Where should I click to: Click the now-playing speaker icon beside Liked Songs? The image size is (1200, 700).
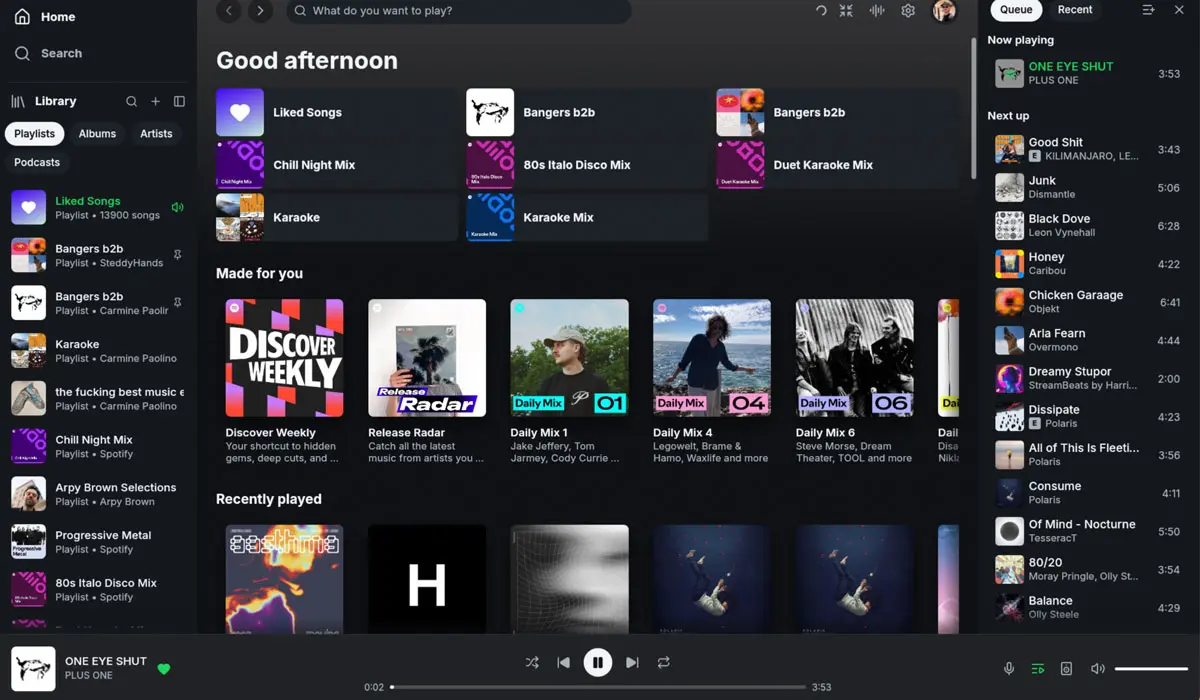178,207
